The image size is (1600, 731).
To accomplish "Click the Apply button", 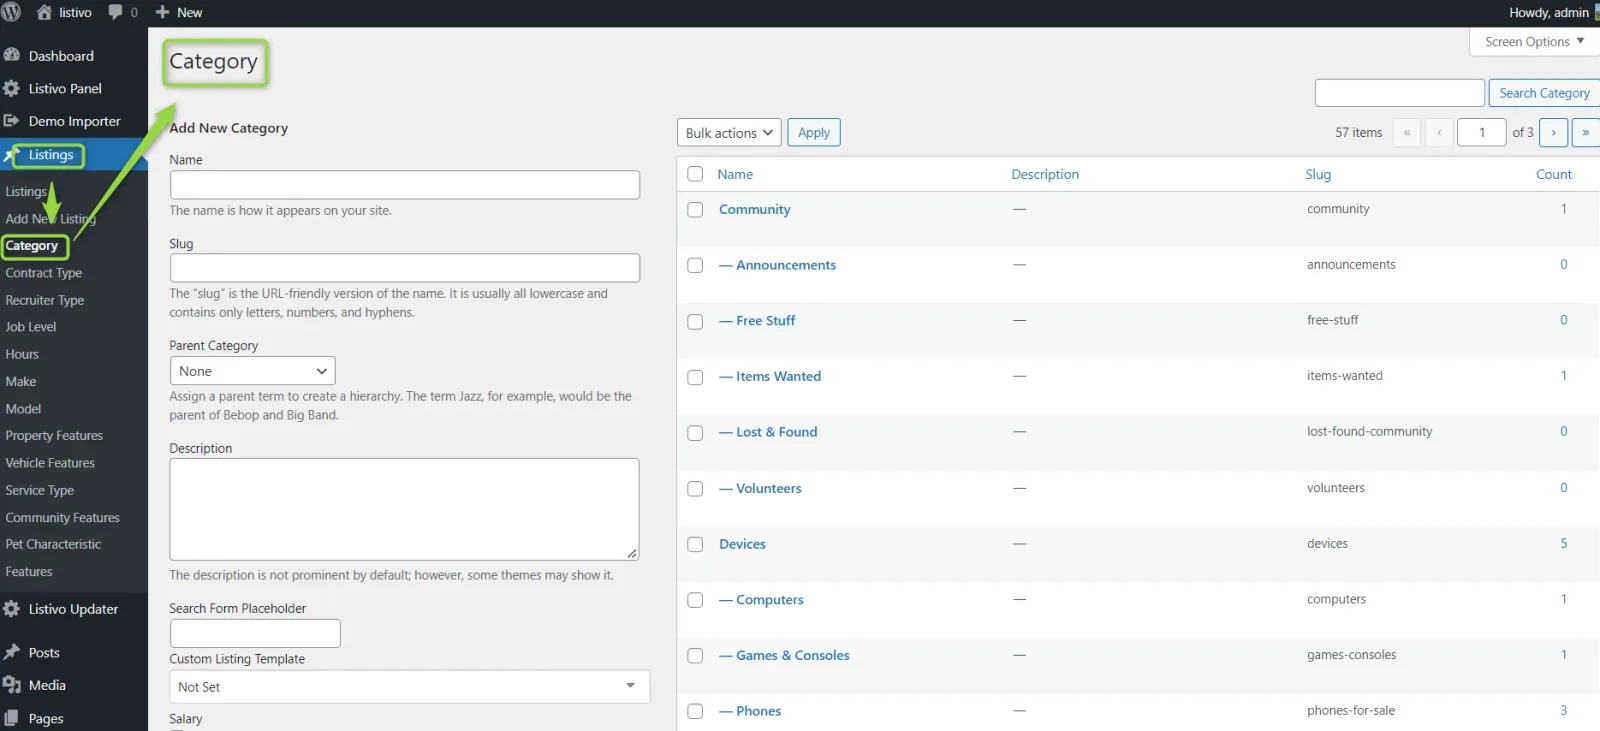I will [x=814, y=133].
